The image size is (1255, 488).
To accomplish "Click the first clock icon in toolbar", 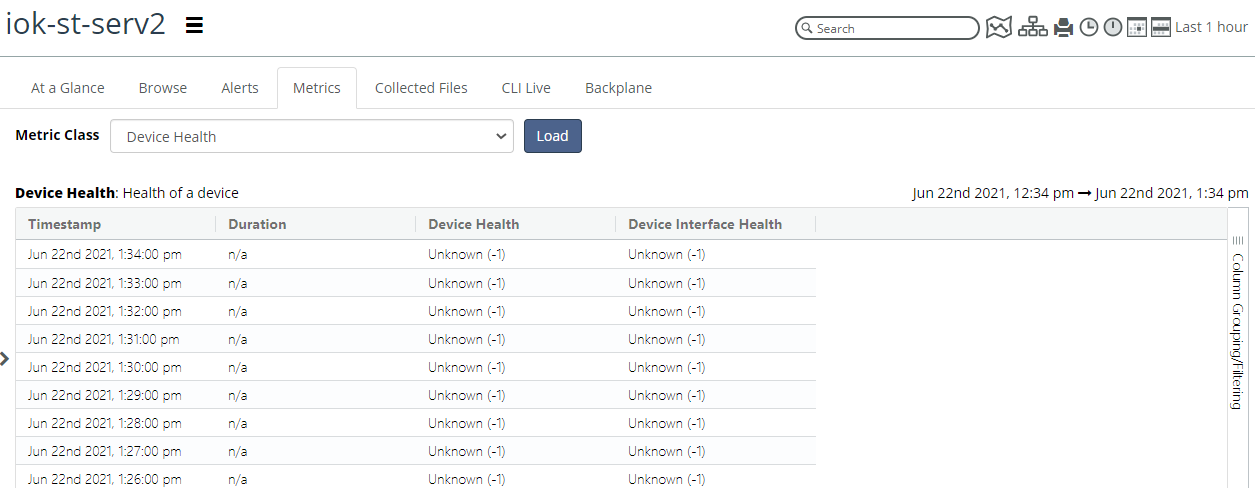I will click(x=1089, y=27).
